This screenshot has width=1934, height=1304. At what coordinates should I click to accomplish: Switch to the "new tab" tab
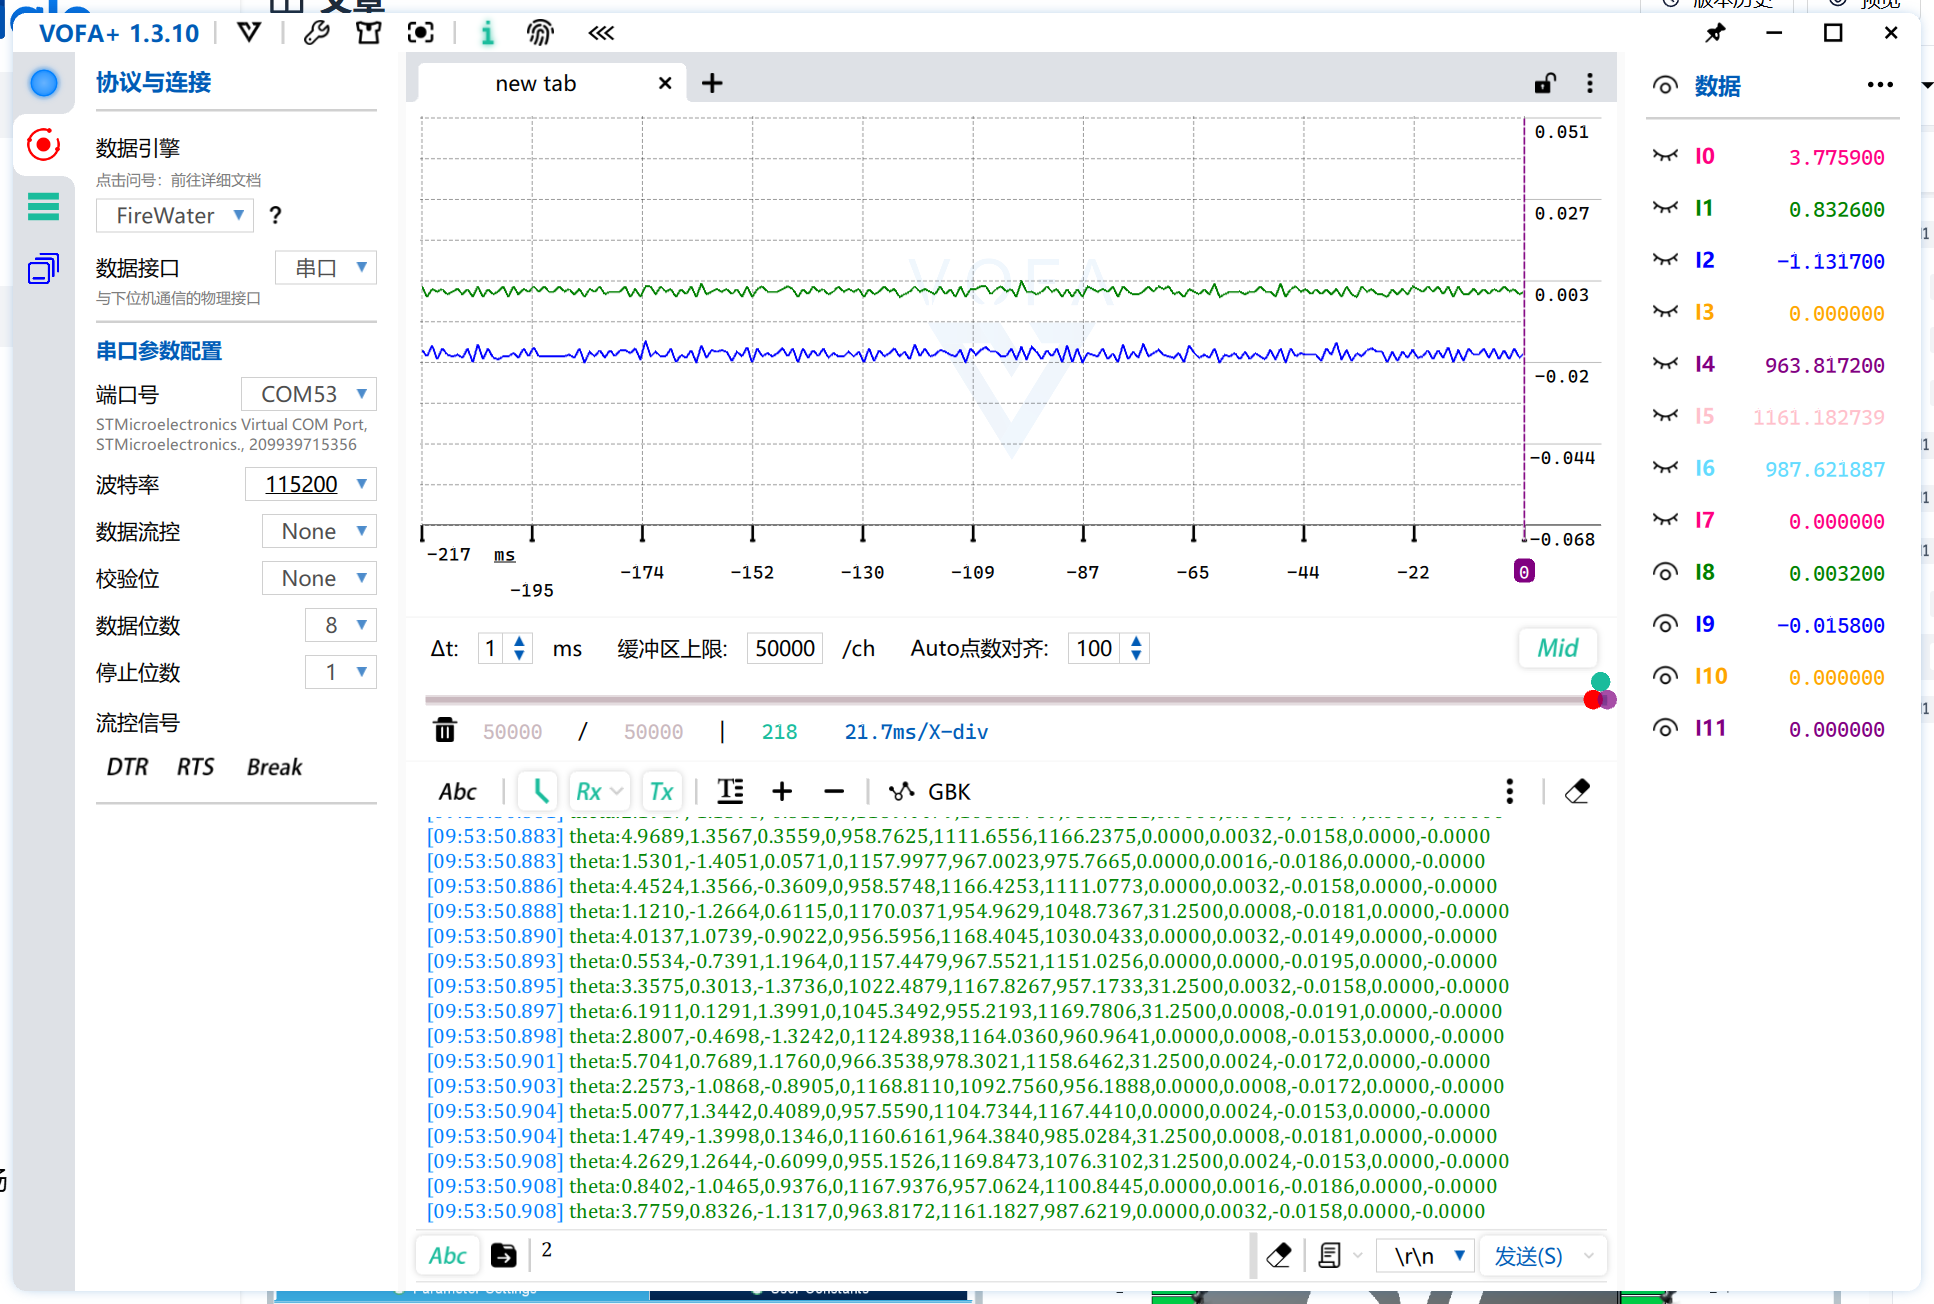point(536,83)
